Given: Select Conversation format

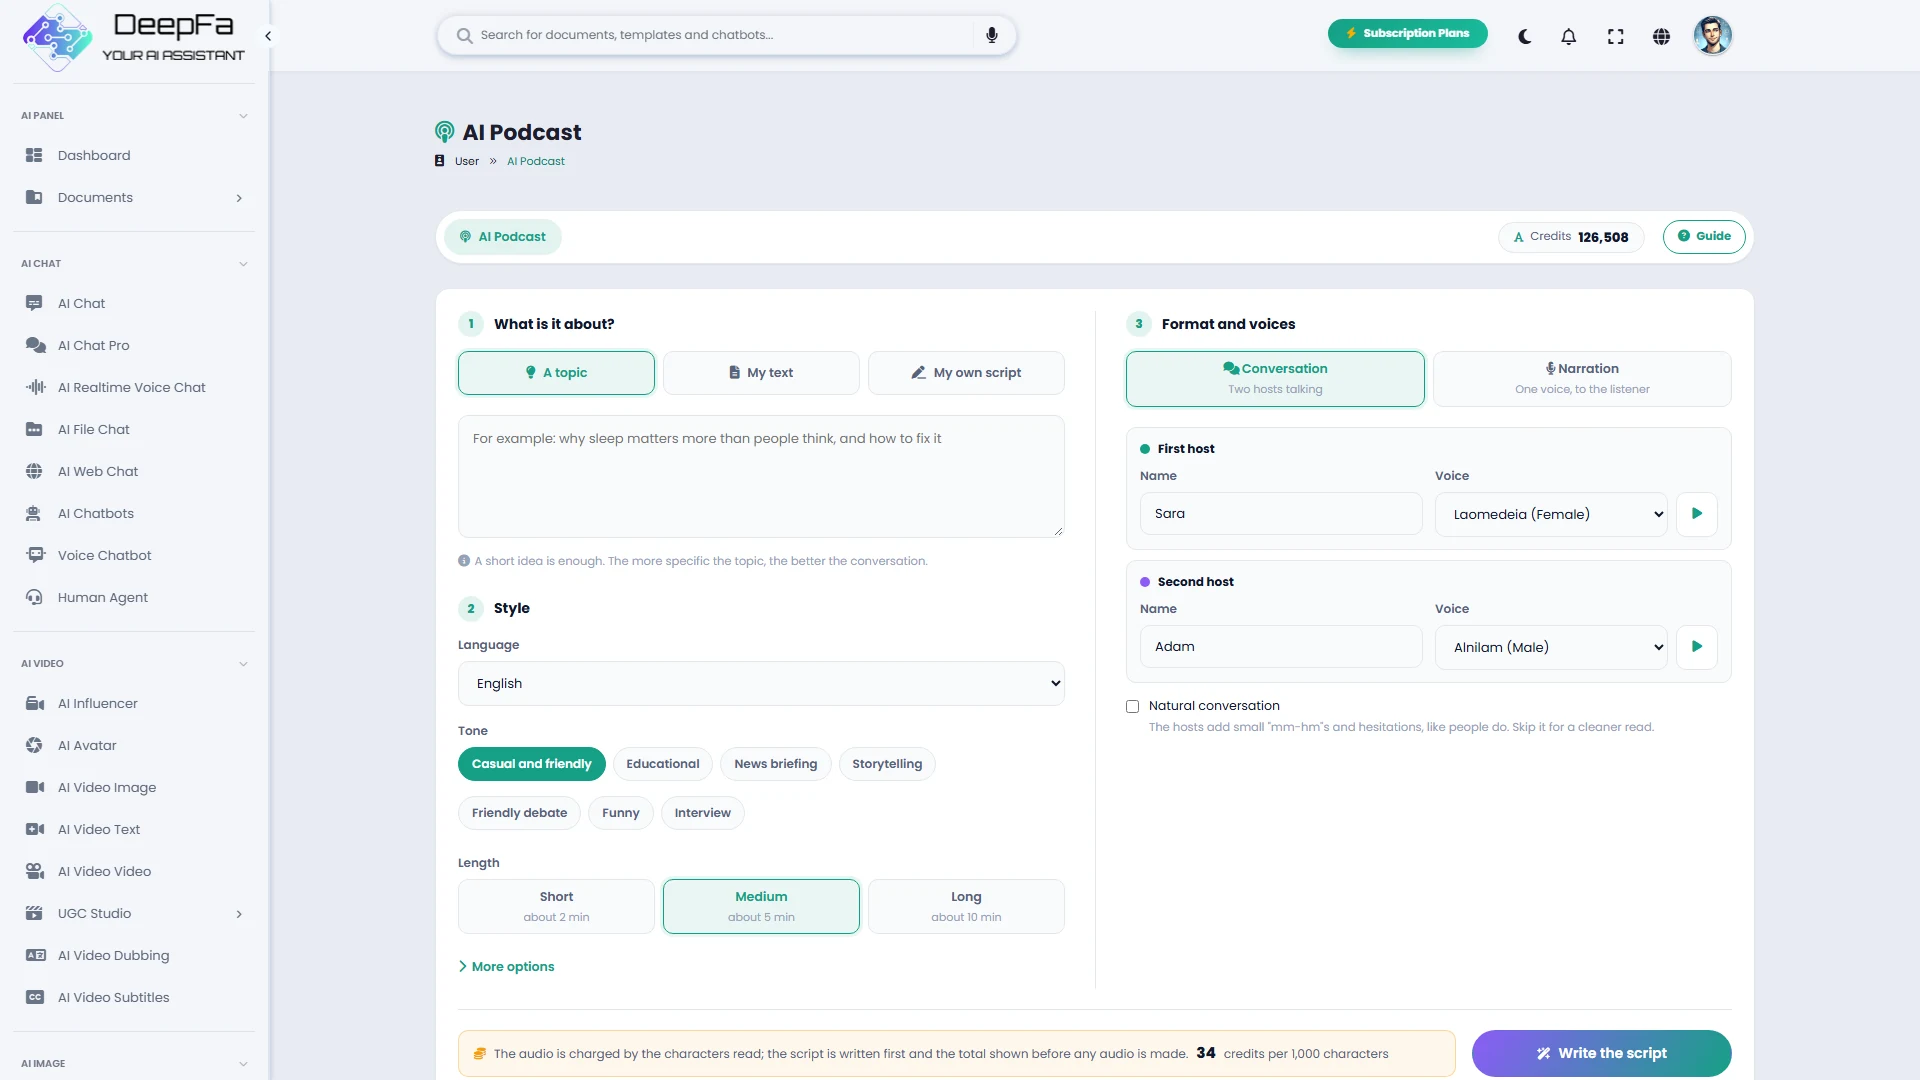Looking at the screenshot, I should (x=1275, y=378).
